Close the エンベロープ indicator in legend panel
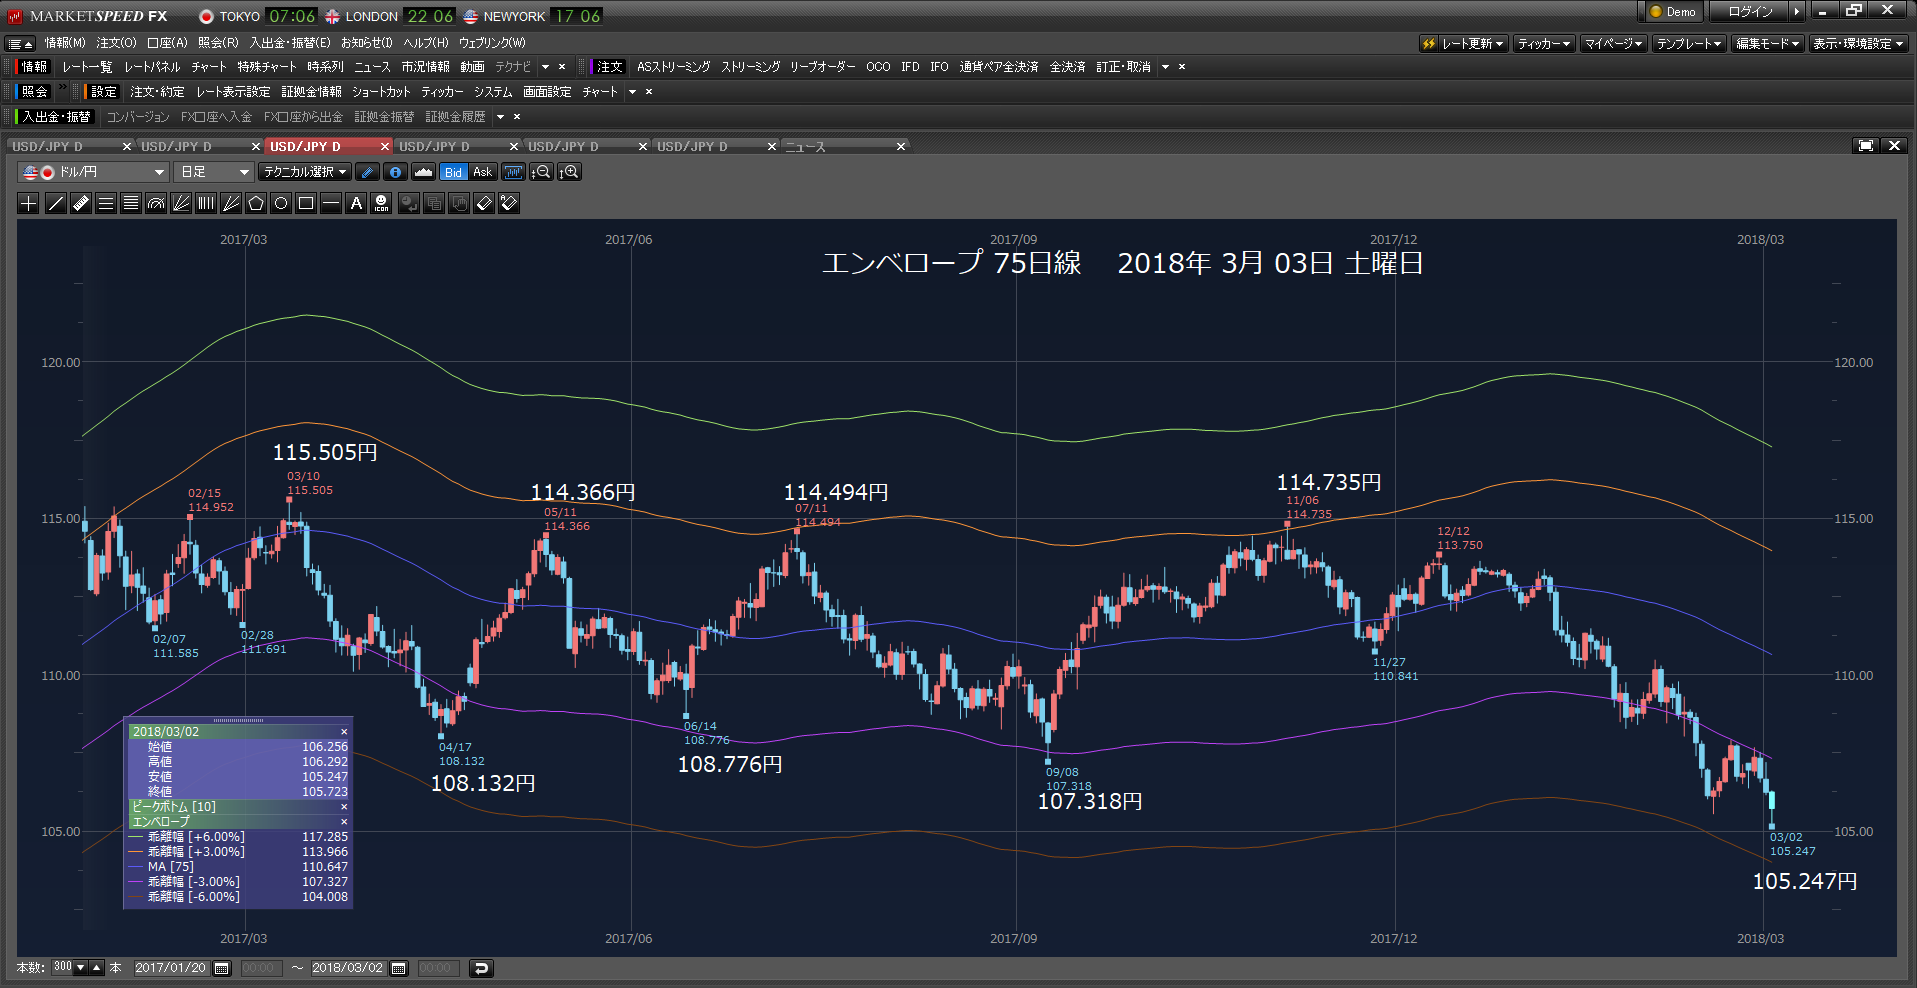 click(x=344, y=822)
